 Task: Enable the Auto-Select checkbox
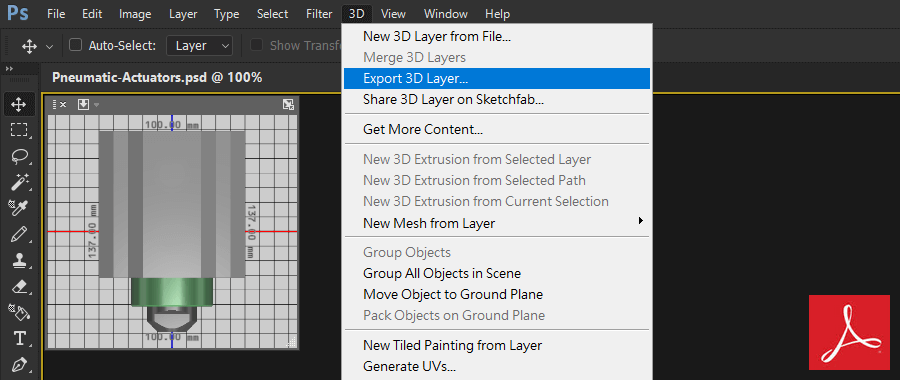[75, 45]
